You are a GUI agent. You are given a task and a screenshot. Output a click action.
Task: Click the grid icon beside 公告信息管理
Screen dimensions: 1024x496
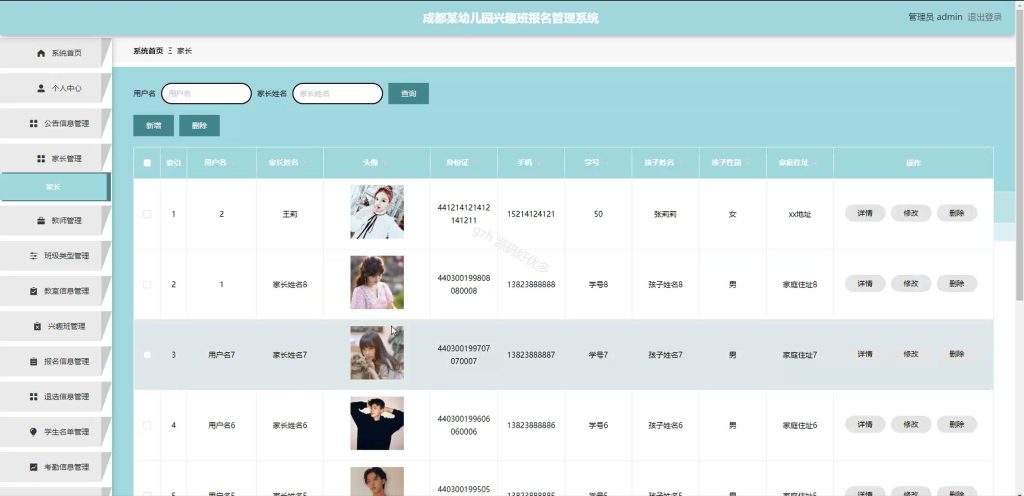(x=34, y=123)
